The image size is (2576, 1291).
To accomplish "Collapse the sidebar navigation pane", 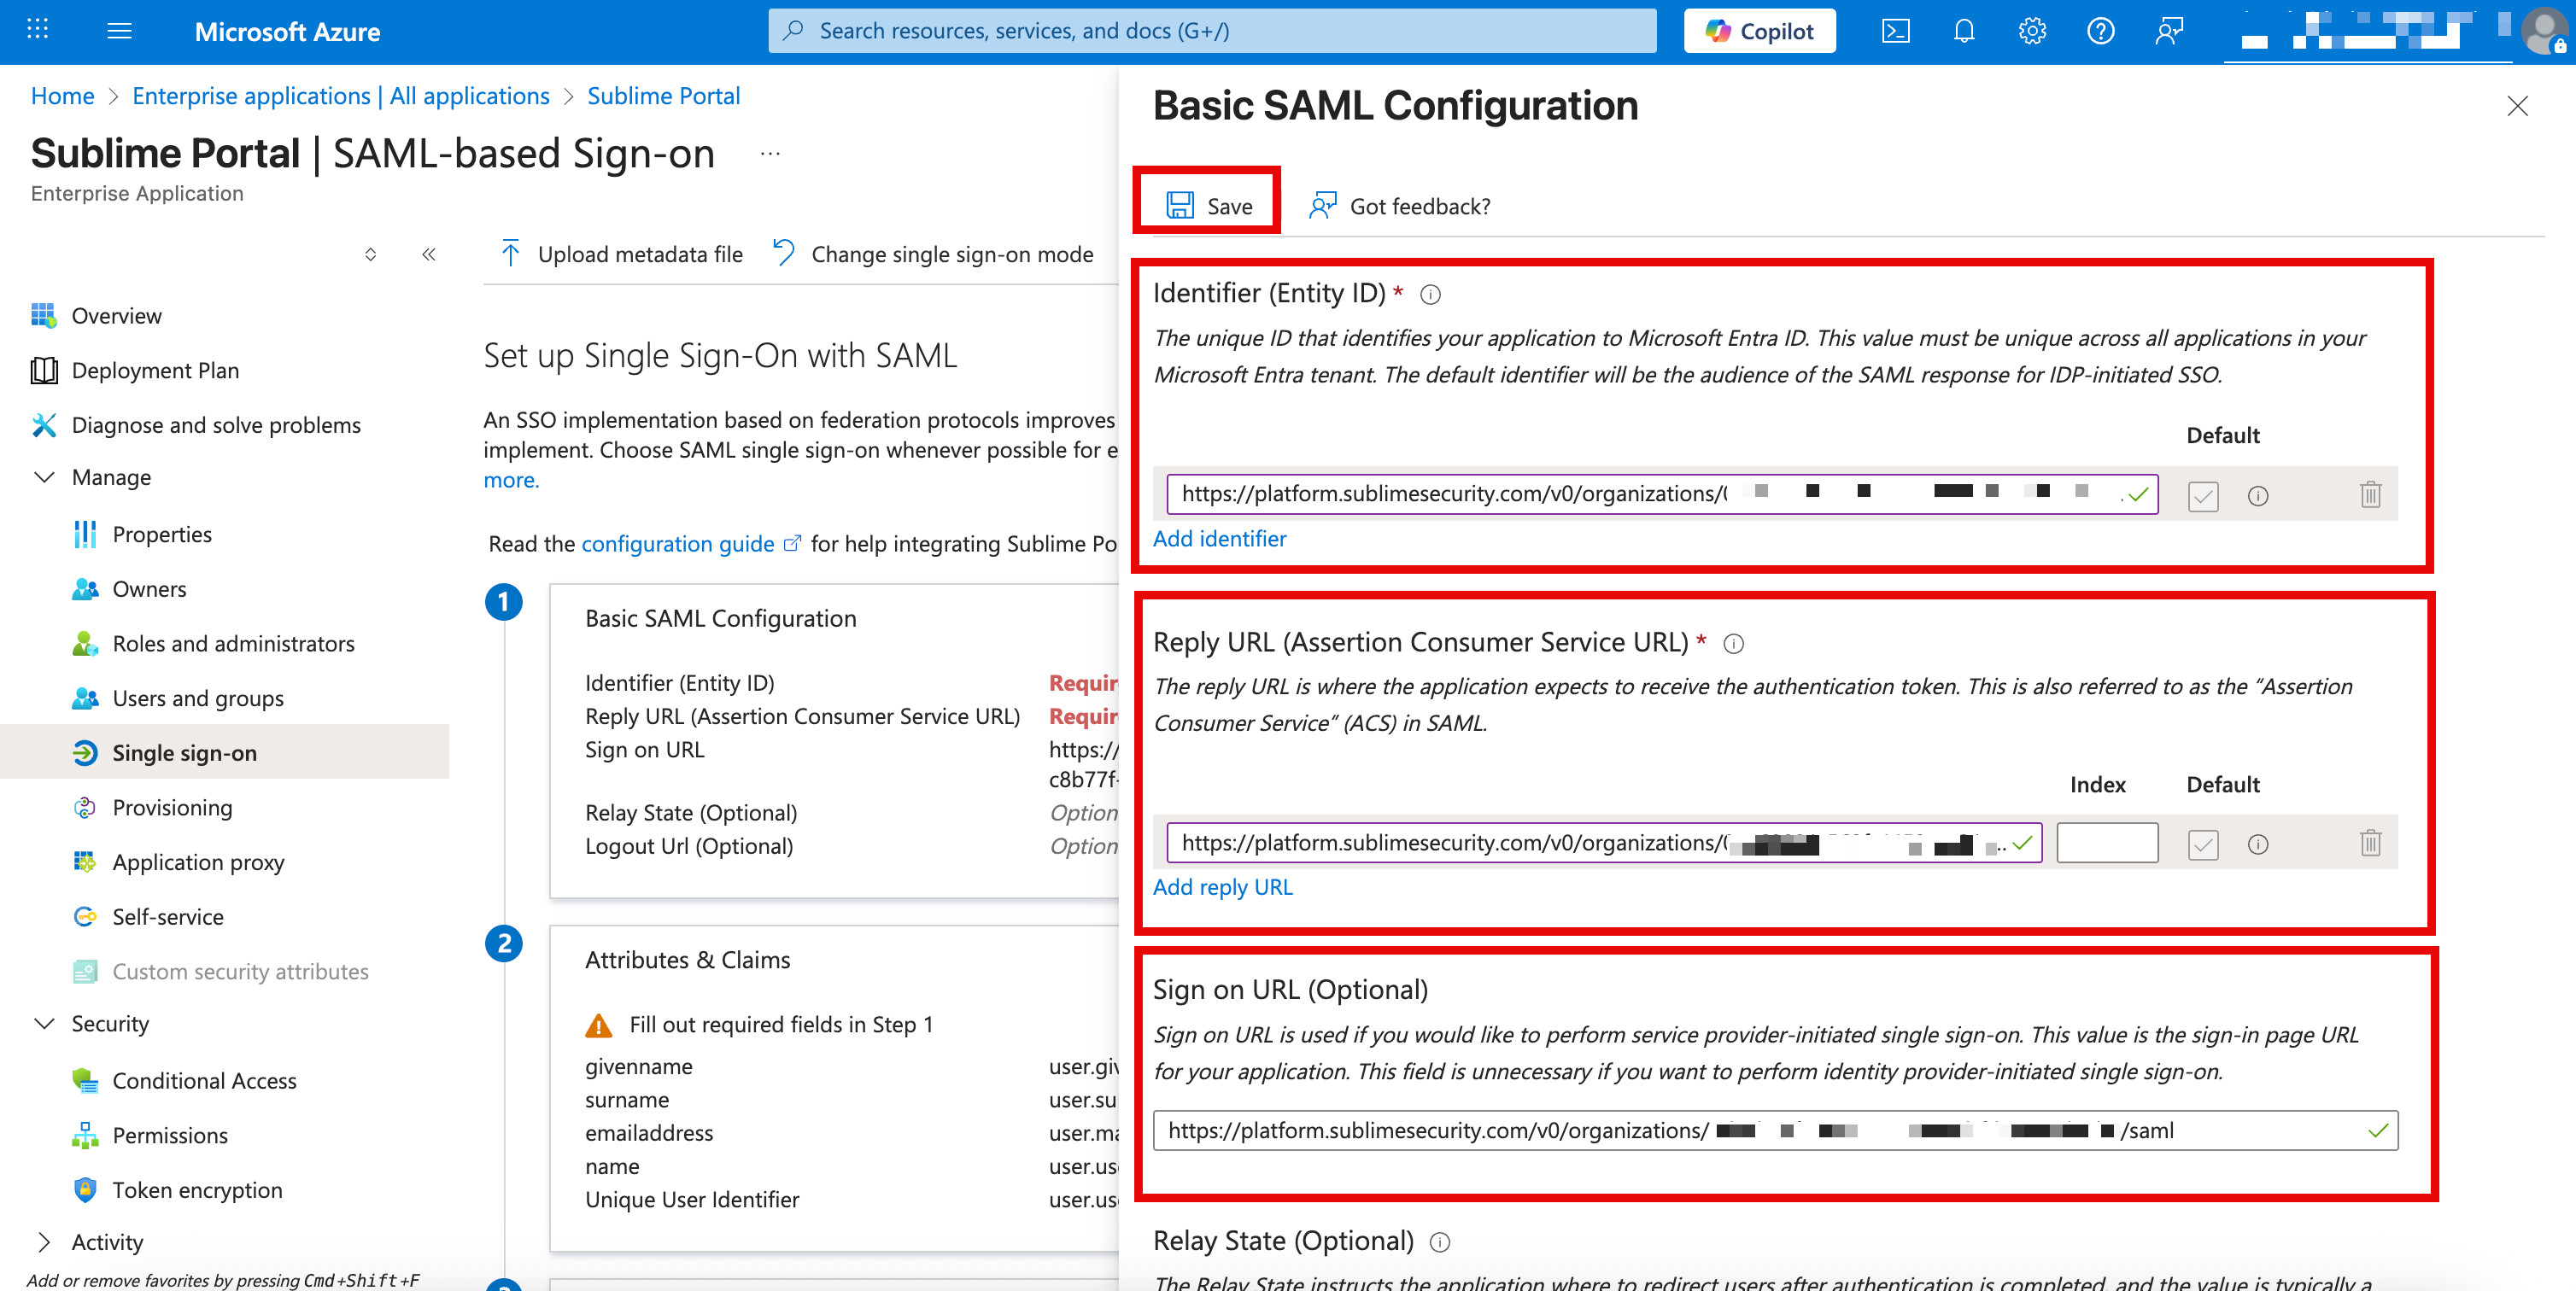I will tap(428, 254).
